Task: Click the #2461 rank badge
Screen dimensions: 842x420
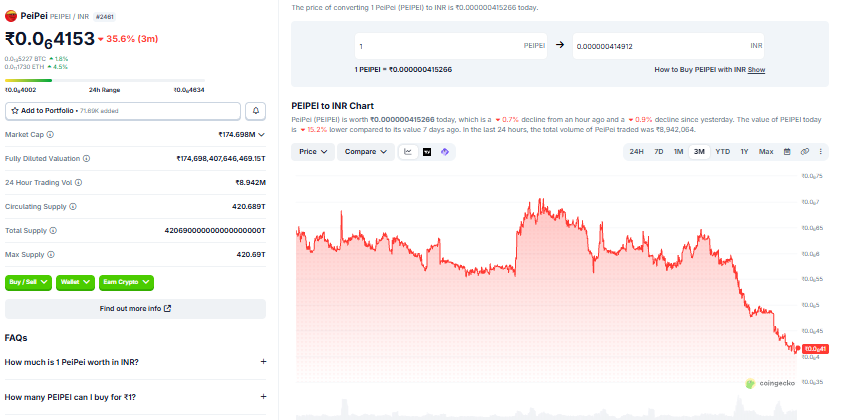Action: click(105, 17)
